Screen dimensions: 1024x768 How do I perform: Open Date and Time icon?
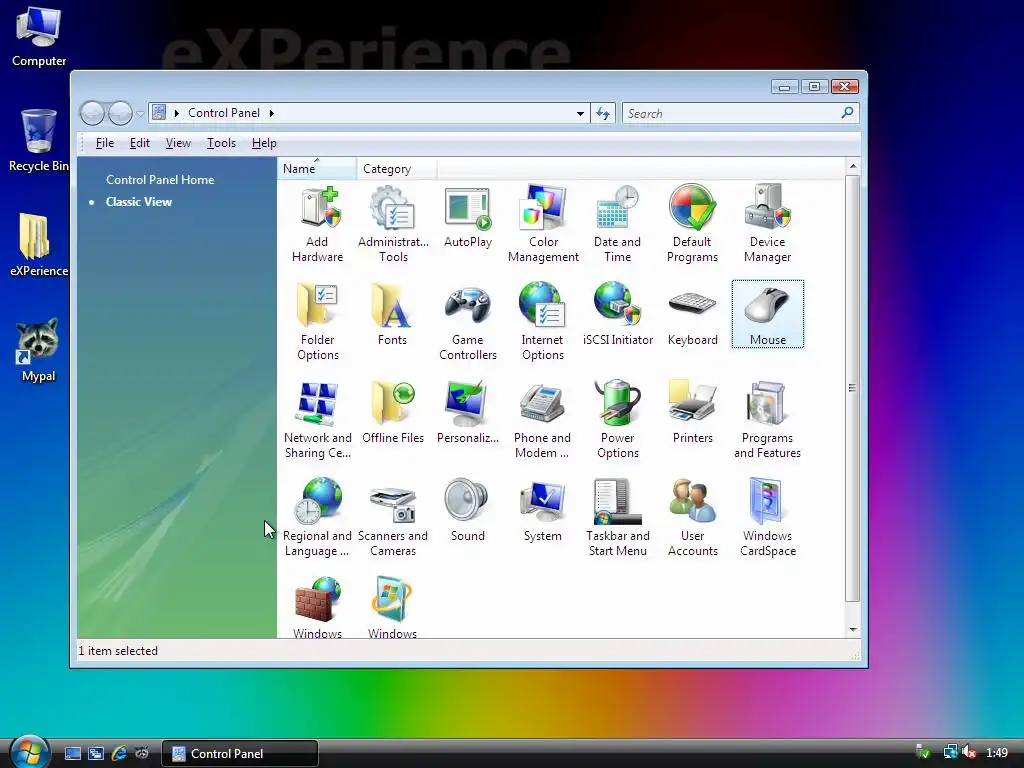click(617, 224)
